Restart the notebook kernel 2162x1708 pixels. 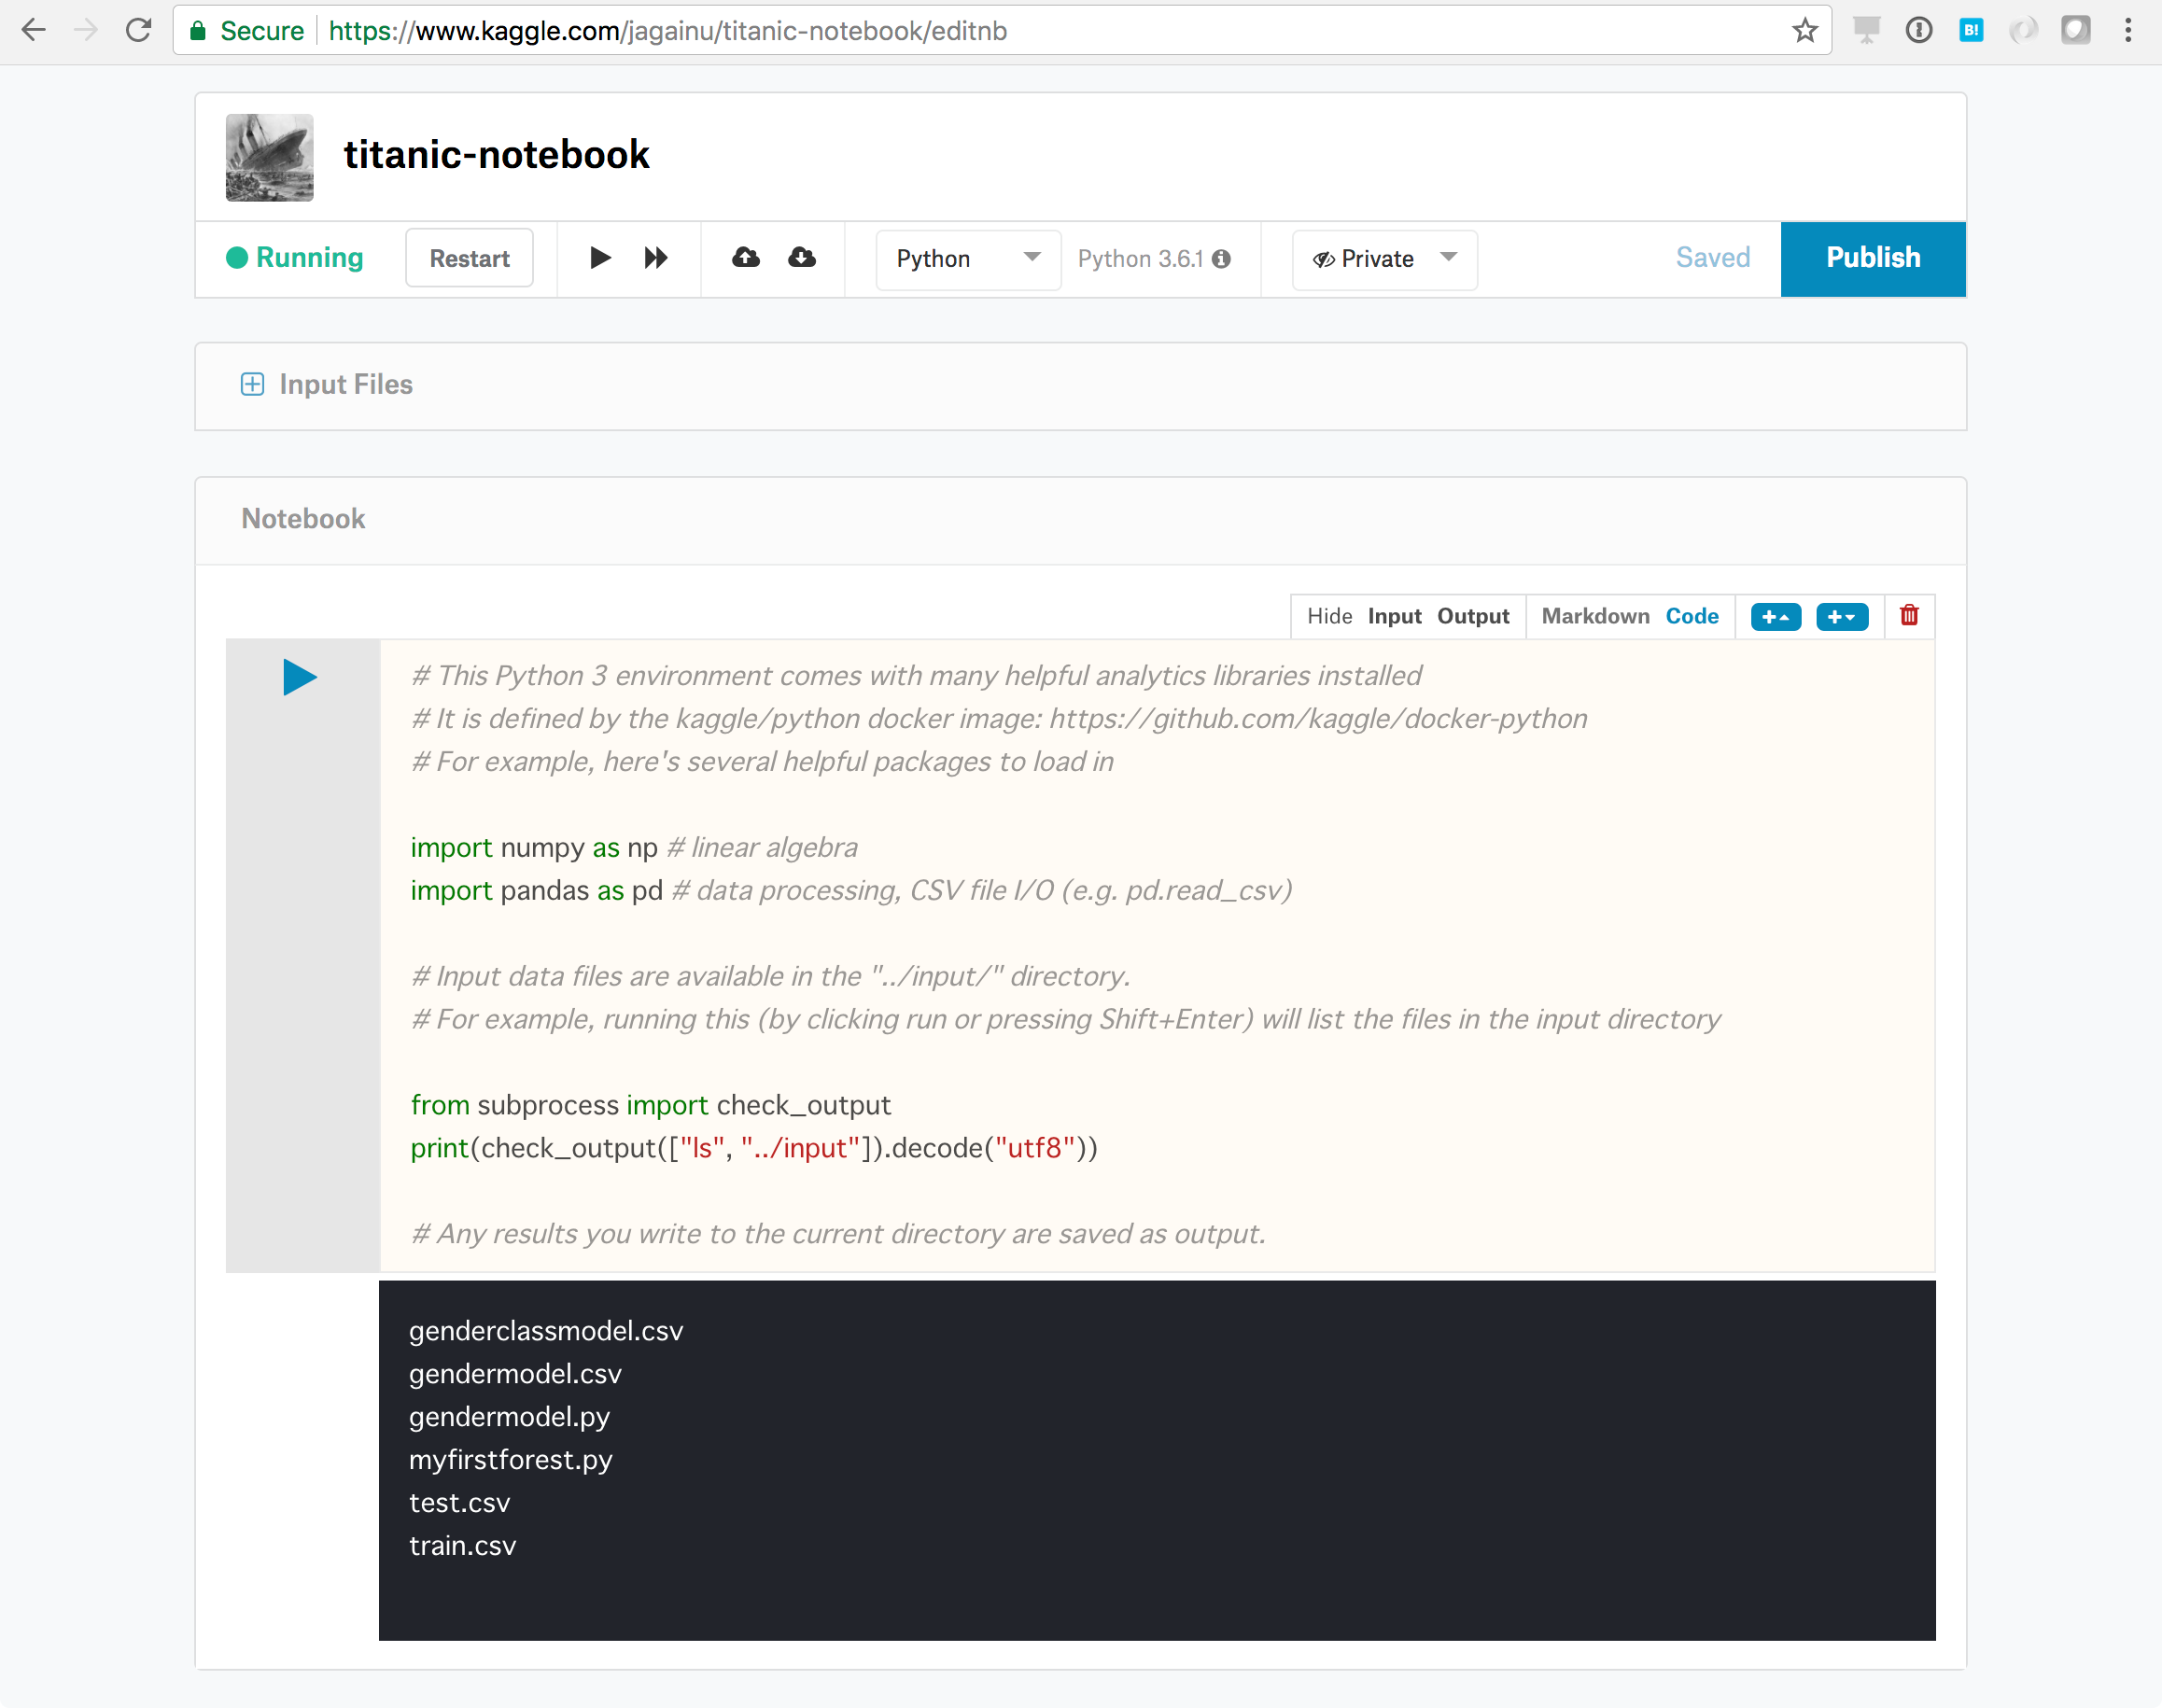[x=469, y=259]
